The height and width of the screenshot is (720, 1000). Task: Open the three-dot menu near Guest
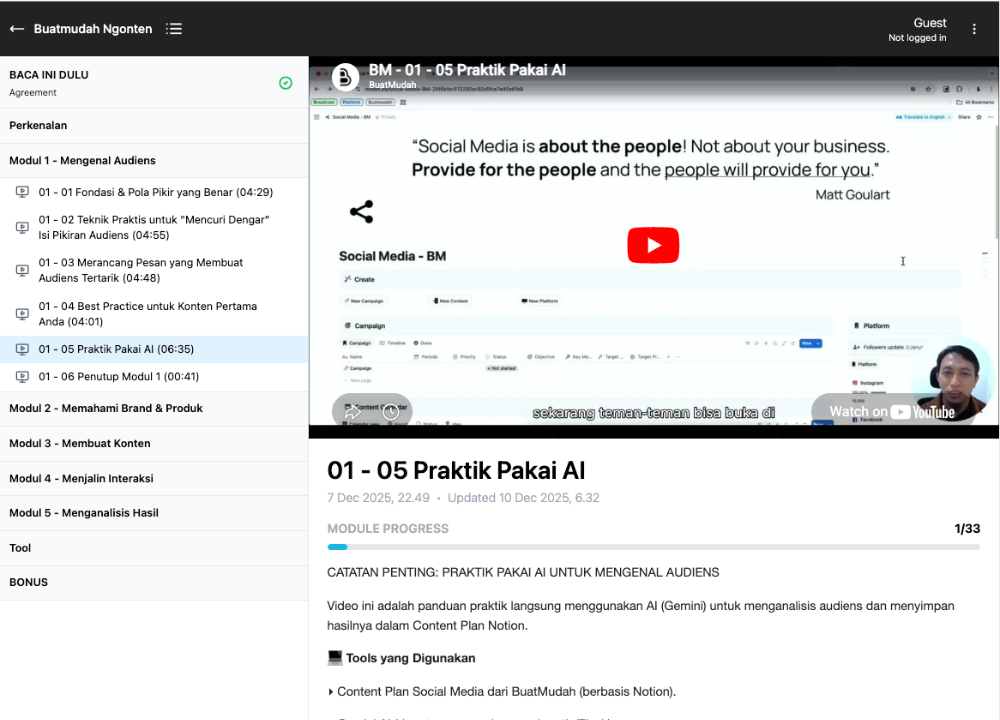click(974, 29)
